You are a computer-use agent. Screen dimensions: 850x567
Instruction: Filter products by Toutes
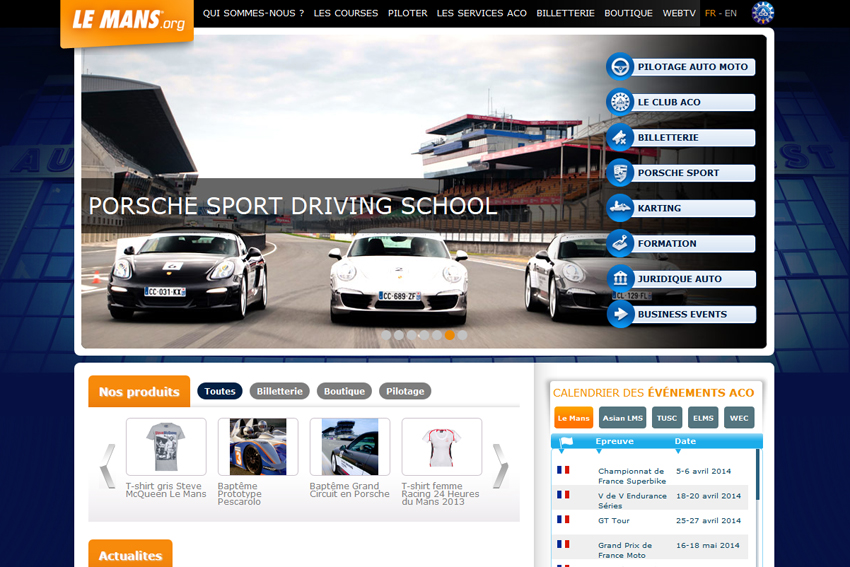pyautogui.click(x=220, y=391)
